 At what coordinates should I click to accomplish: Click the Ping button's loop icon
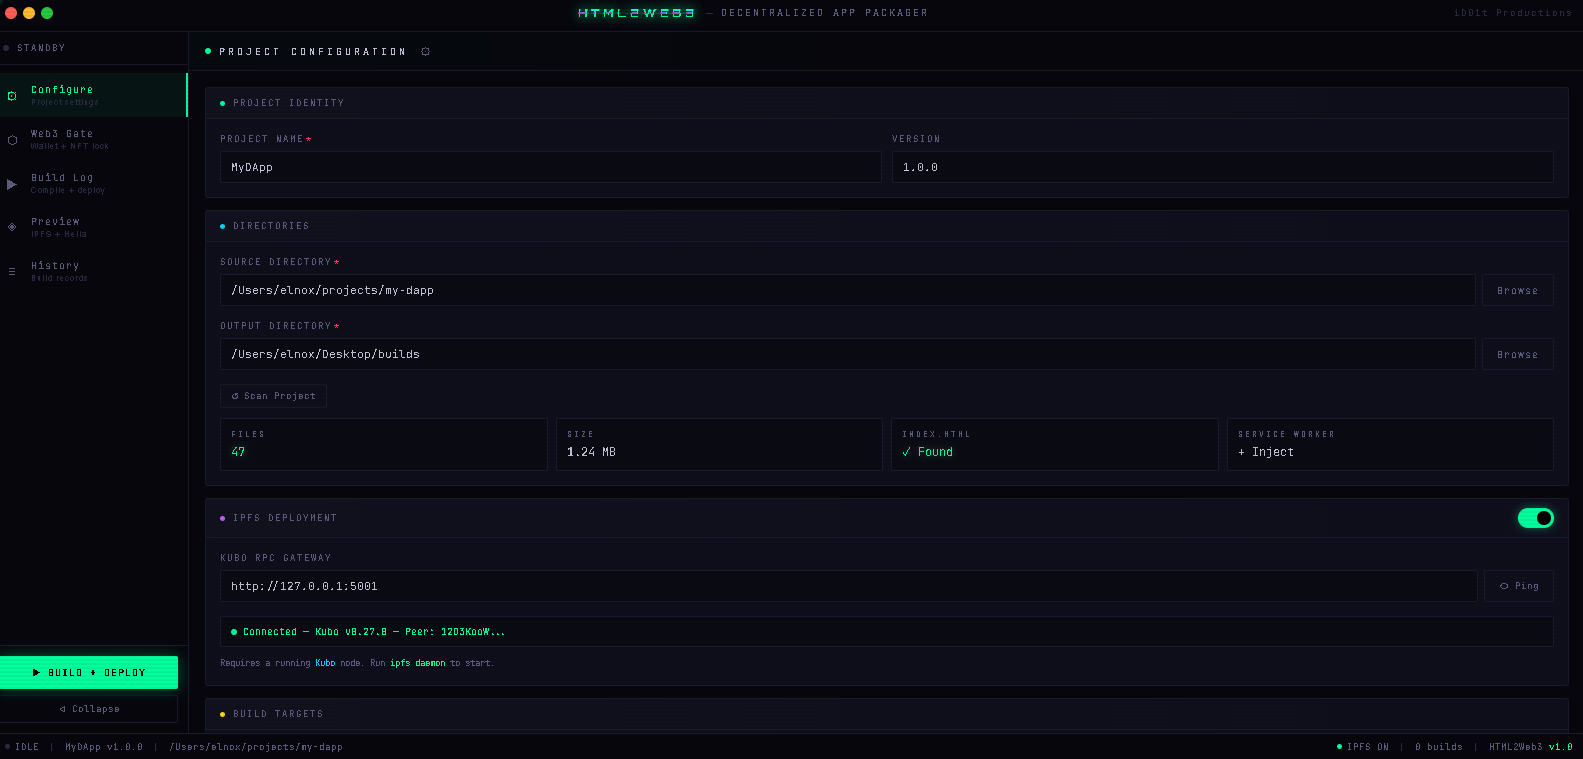pyautogui.click(x=1504, y=586)
